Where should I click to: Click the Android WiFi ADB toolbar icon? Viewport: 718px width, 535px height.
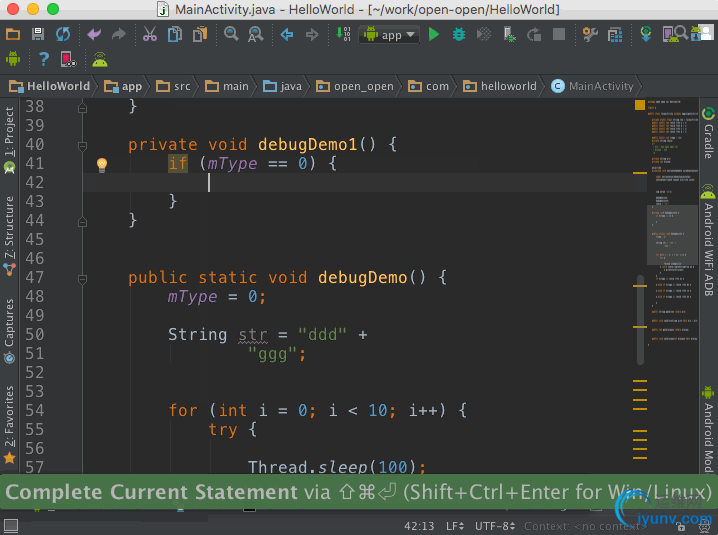pyautogui.click(x=100, y=59)
